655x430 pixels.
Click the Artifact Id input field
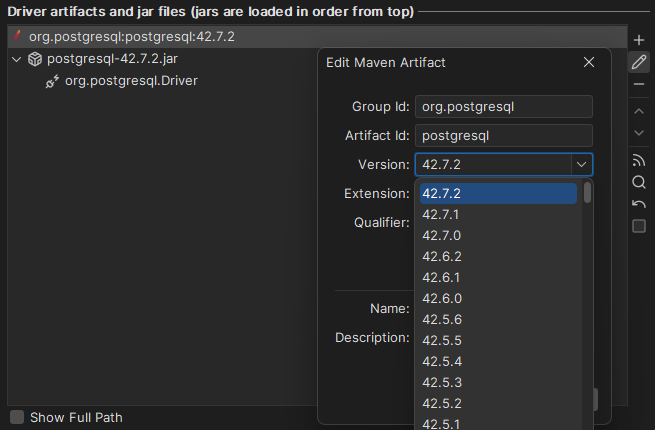[504, 135]
